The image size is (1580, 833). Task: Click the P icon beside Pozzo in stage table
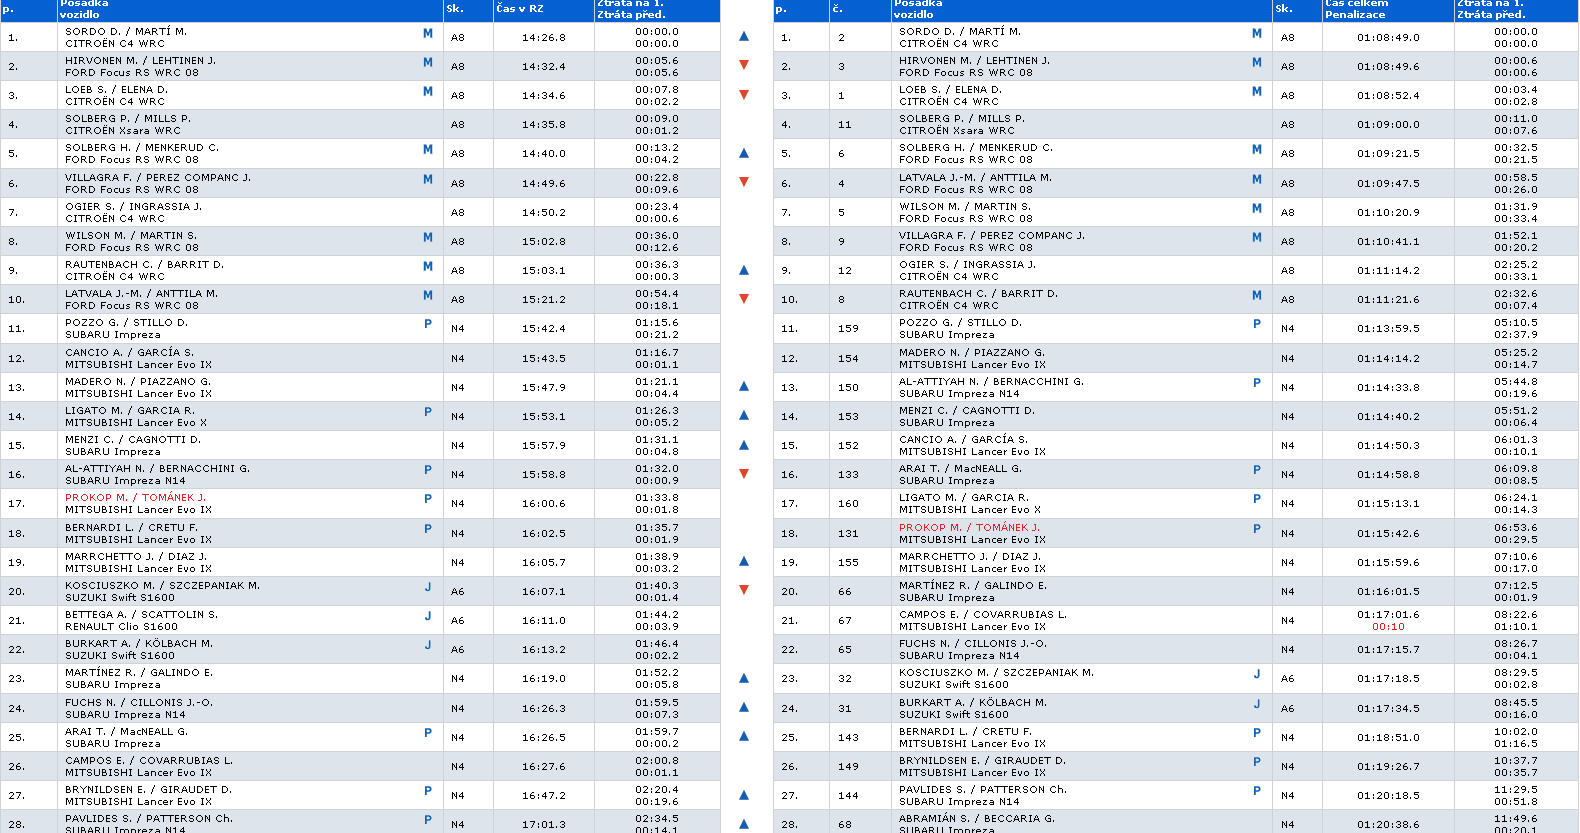click(428, 324)
